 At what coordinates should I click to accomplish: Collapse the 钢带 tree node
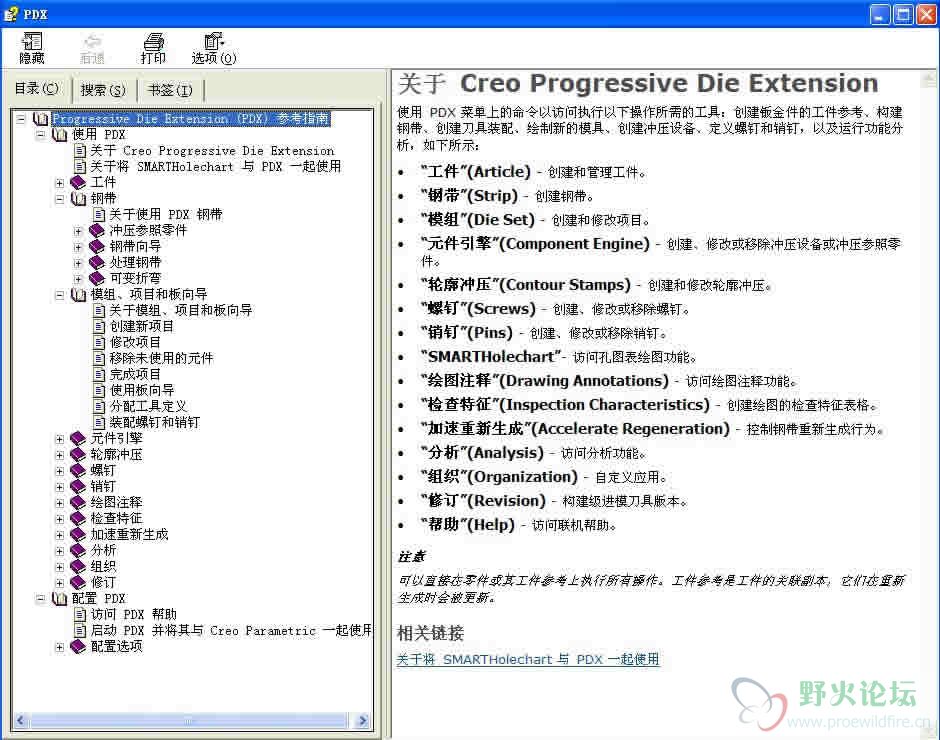[59, 198]
